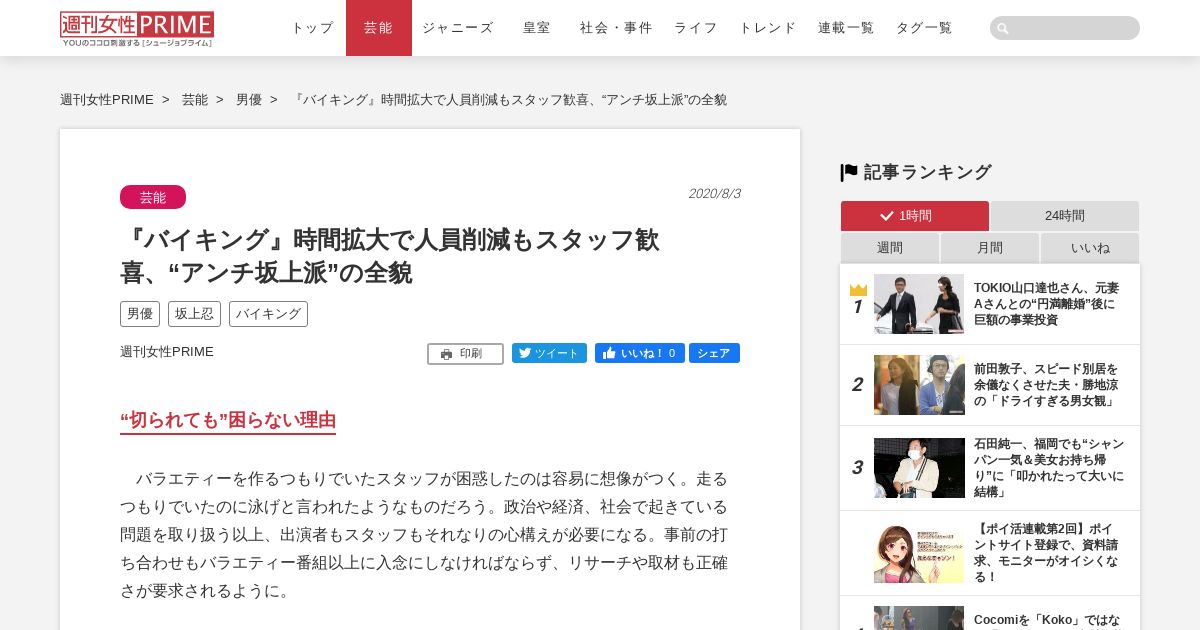Open the トレンド menu item
The width and height of the screenshot is (1200, 630).
768,28
